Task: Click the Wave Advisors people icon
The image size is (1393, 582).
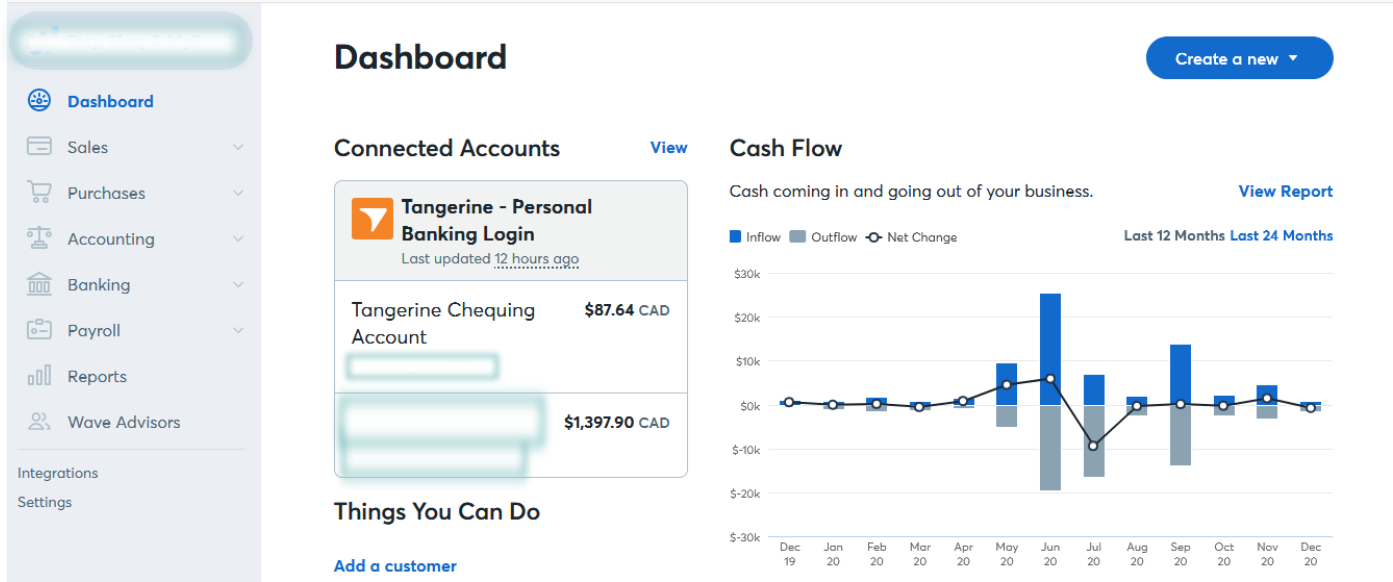Action: (38, 421)
